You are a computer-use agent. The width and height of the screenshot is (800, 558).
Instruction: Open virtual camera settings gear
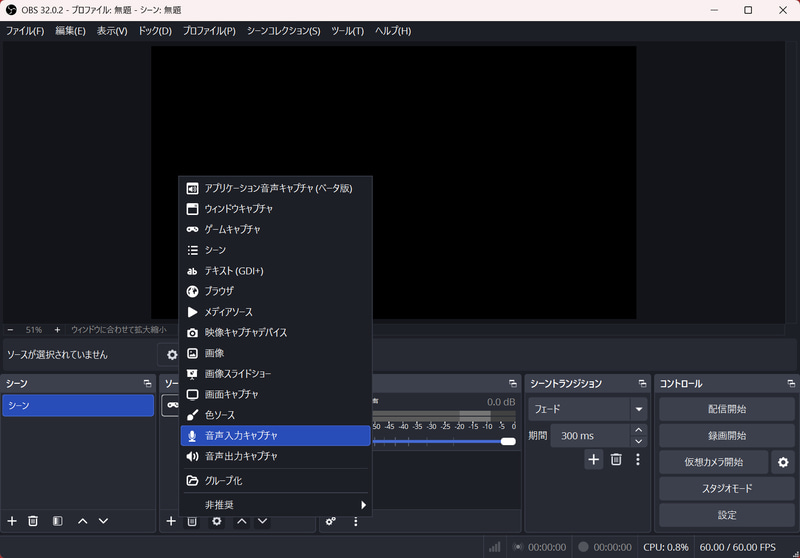click(783, 462)
